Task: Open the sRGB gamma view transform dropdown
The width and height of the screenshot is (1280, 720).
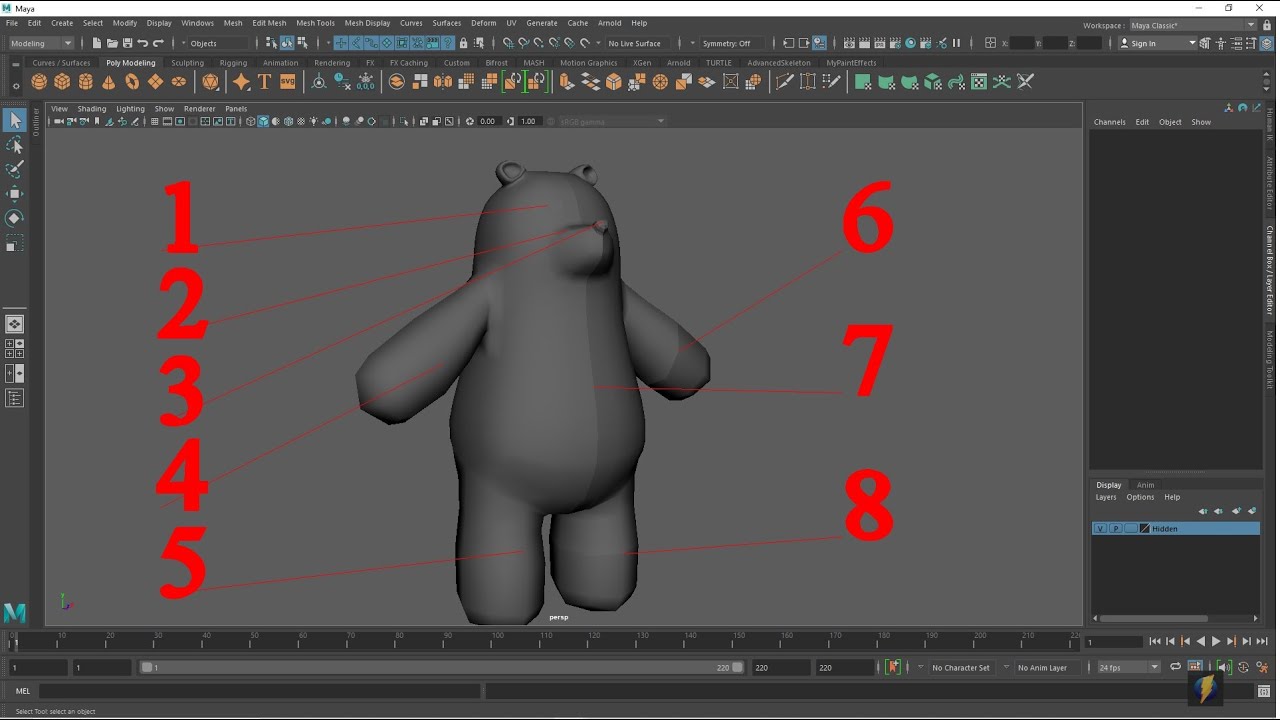Action: click(612, 121)
